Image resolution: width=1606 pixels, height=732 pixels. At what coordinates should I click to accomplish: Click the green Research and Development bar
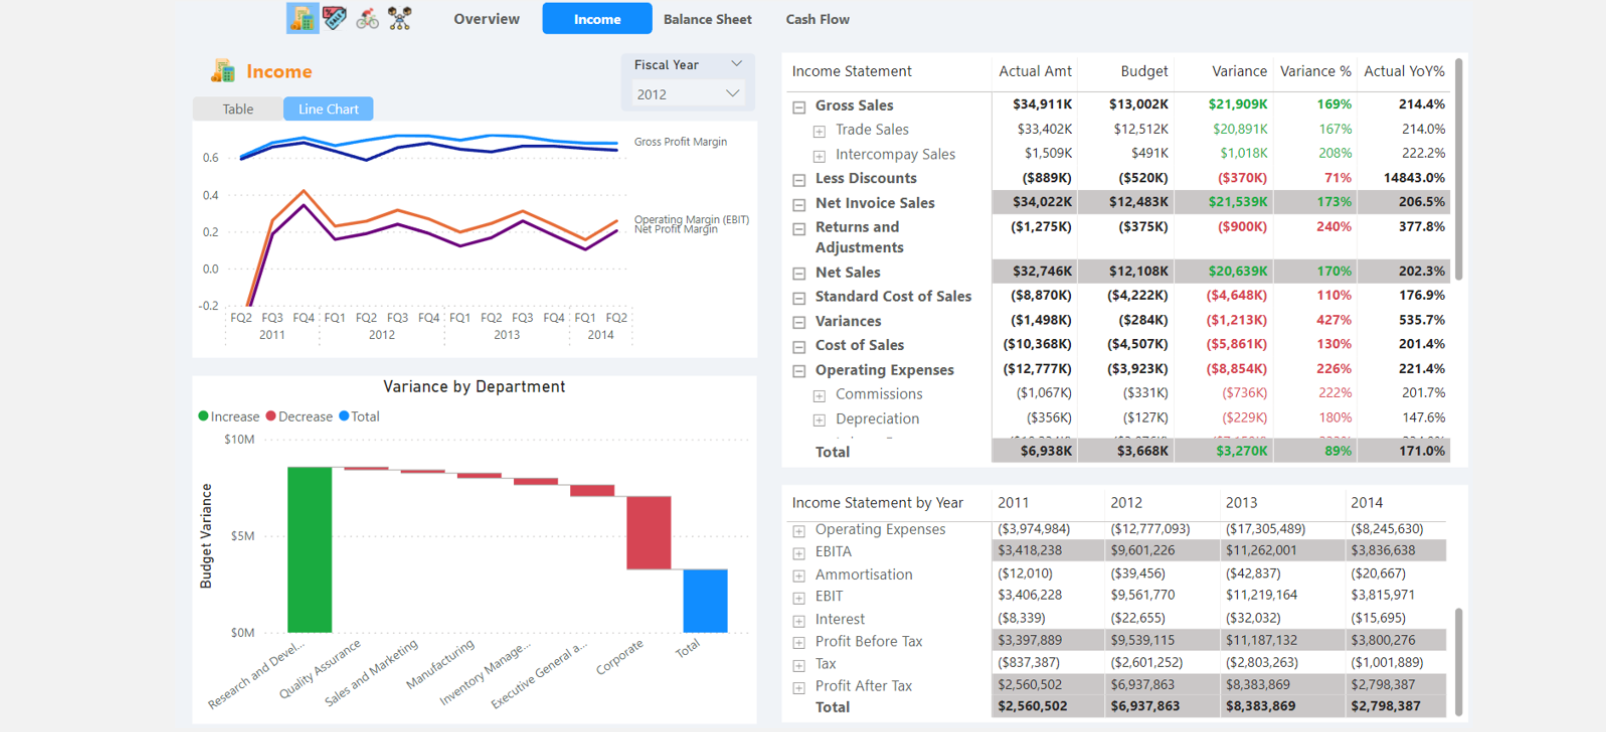[x=309, y=549]
